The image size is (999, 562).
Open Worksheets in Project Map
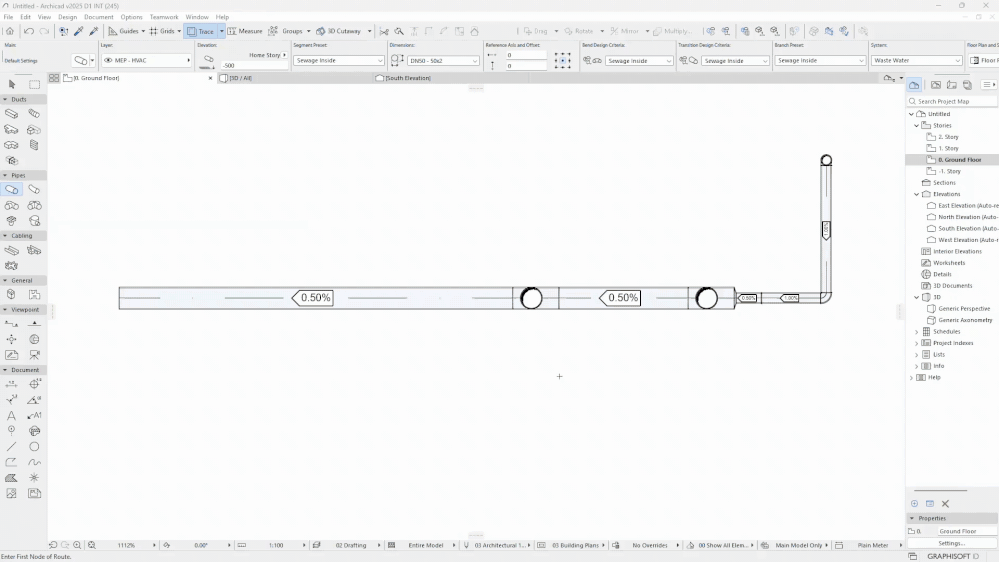[949, 263]
